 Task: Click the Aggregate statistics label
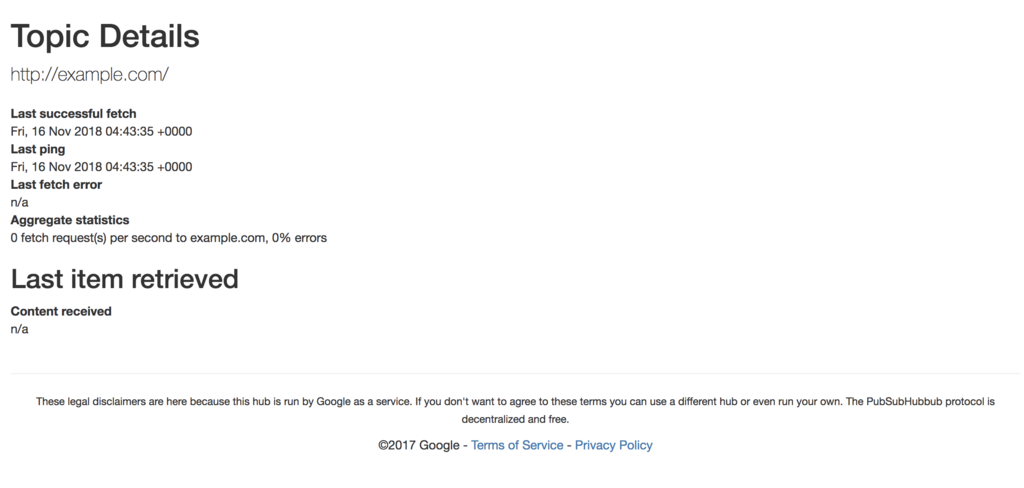70,220
